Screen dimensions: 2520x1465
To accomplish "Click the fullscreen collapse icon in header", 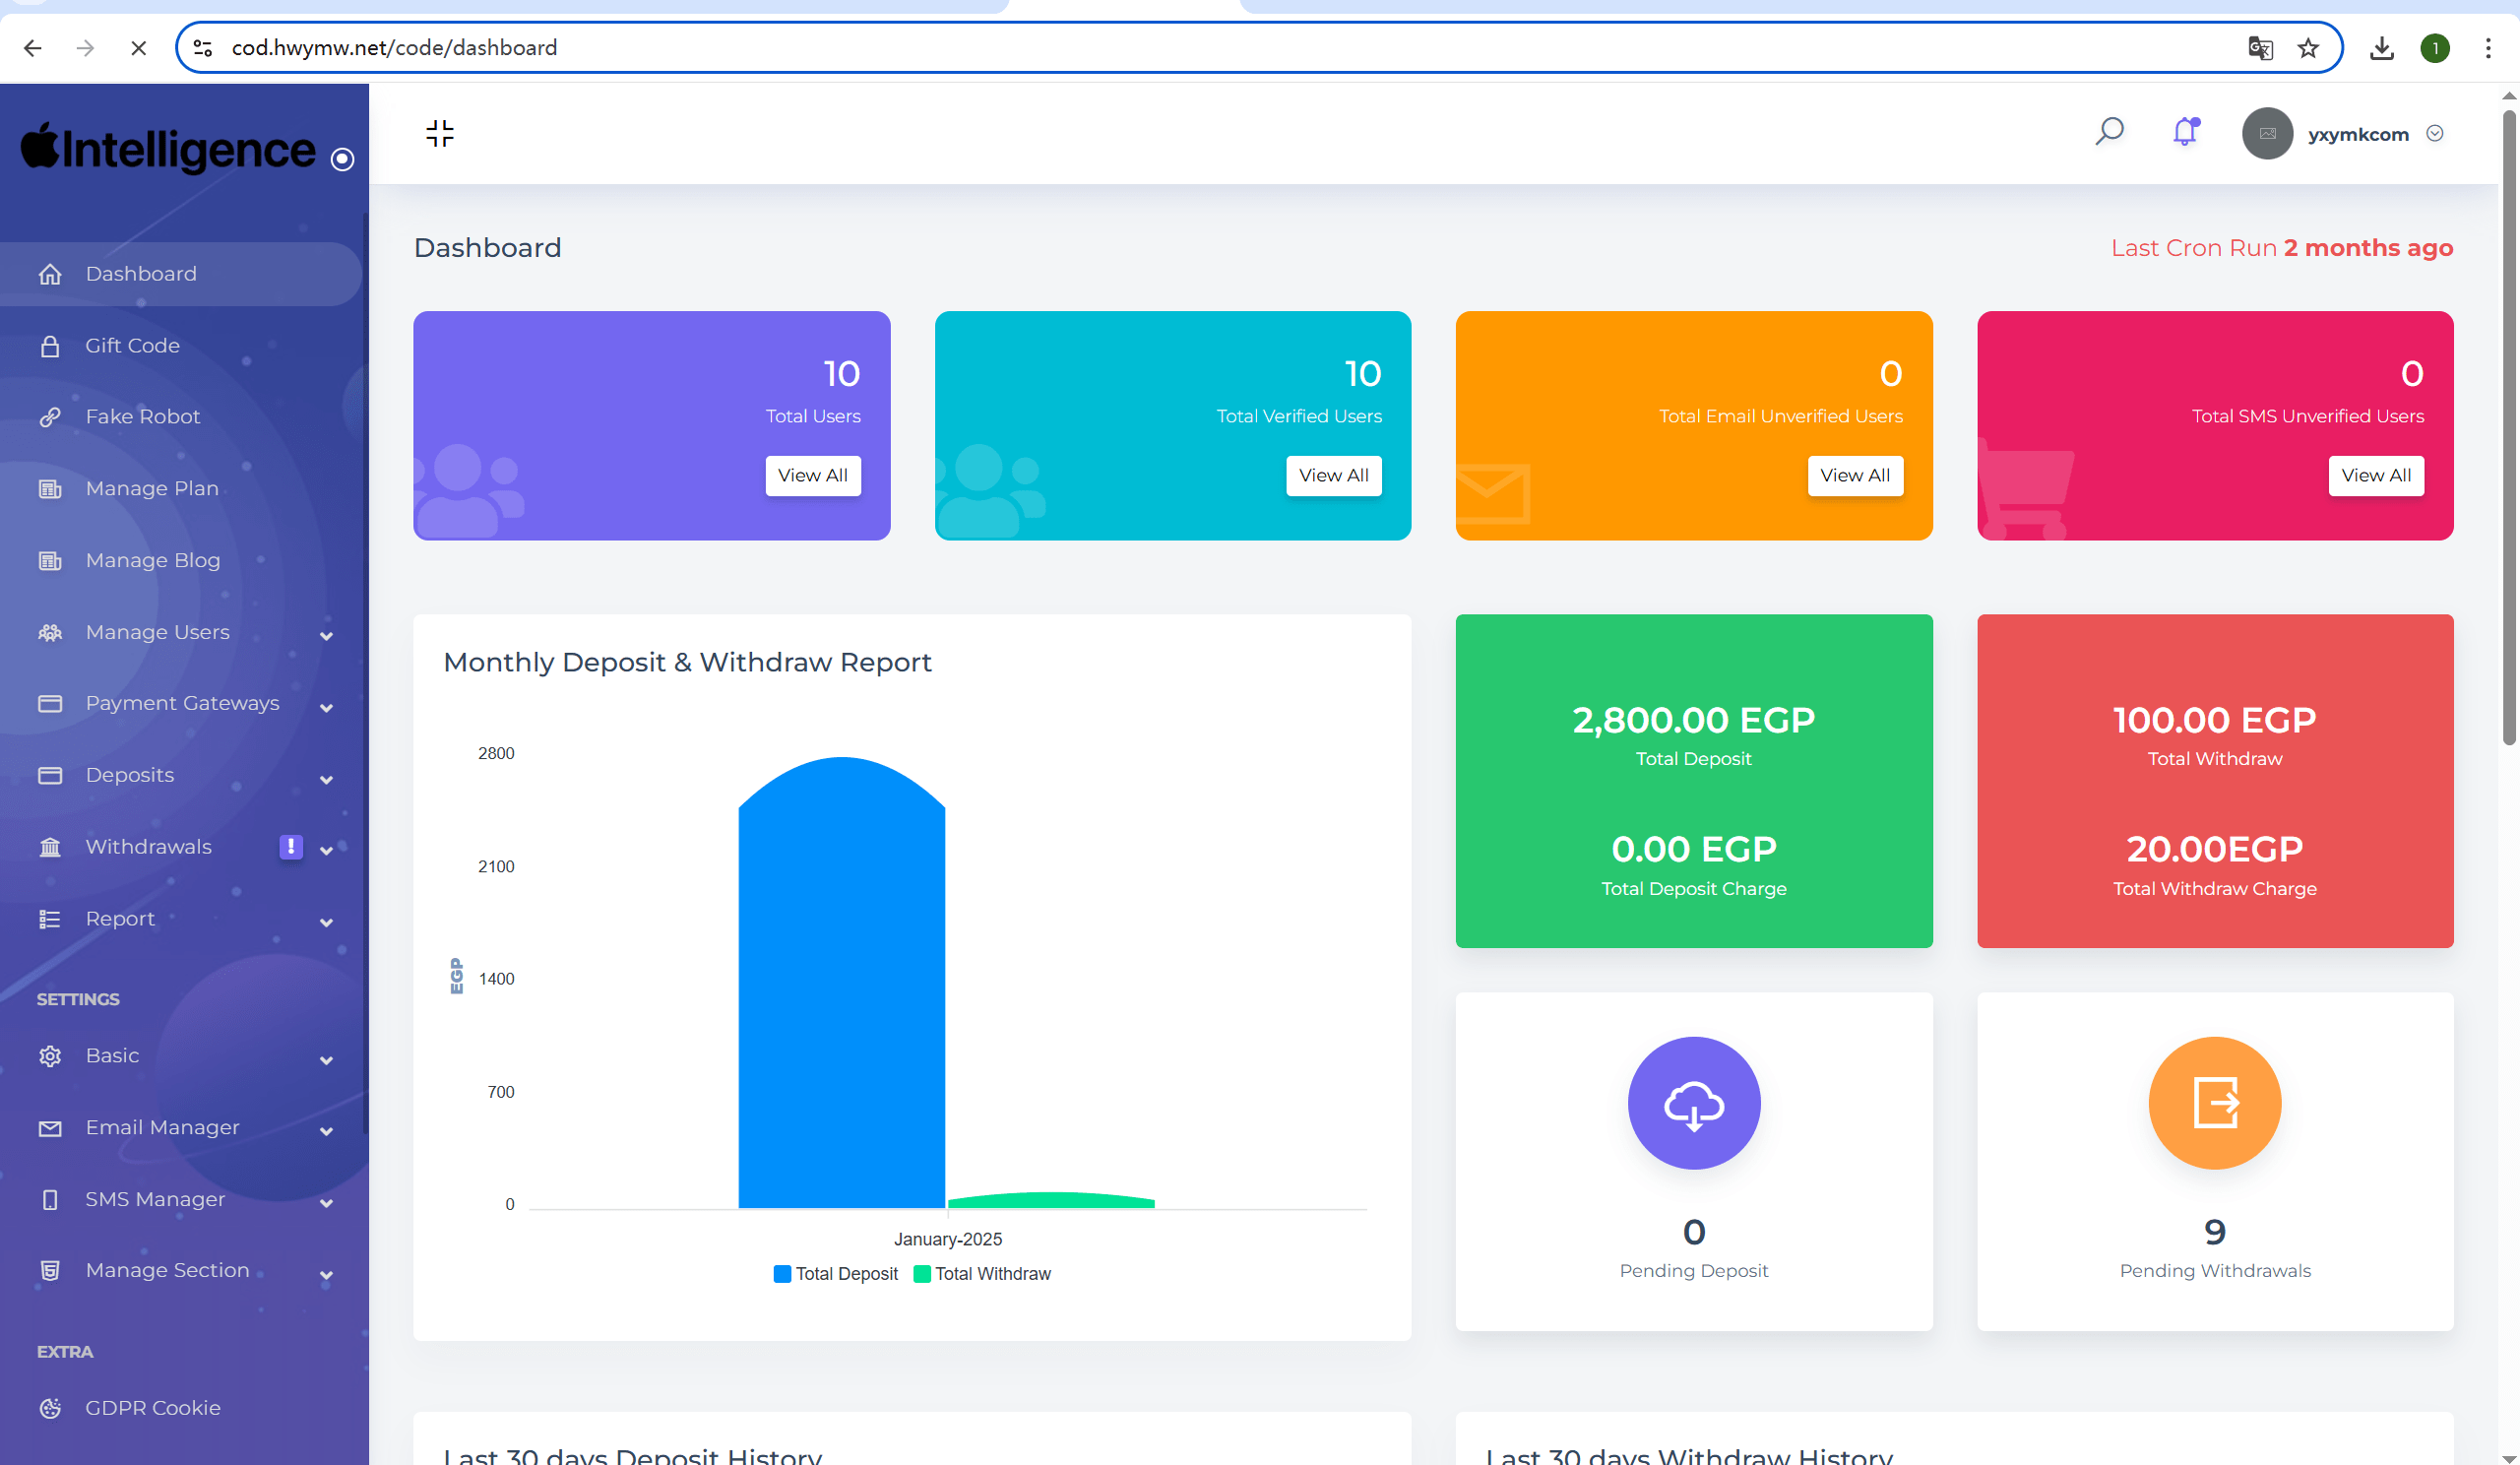I will 439,133.
